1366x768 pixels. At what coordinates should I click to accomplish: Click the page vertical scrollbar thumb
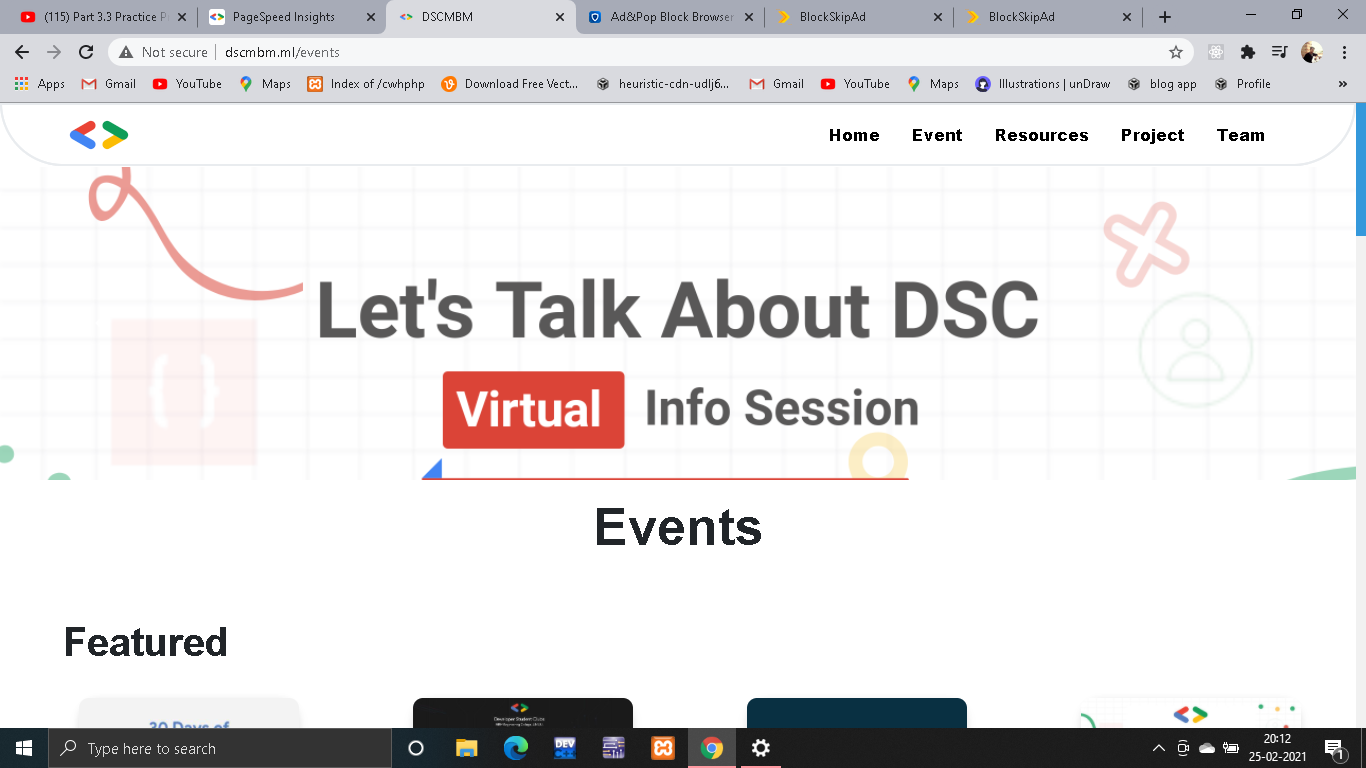[x=1360, y=168]
